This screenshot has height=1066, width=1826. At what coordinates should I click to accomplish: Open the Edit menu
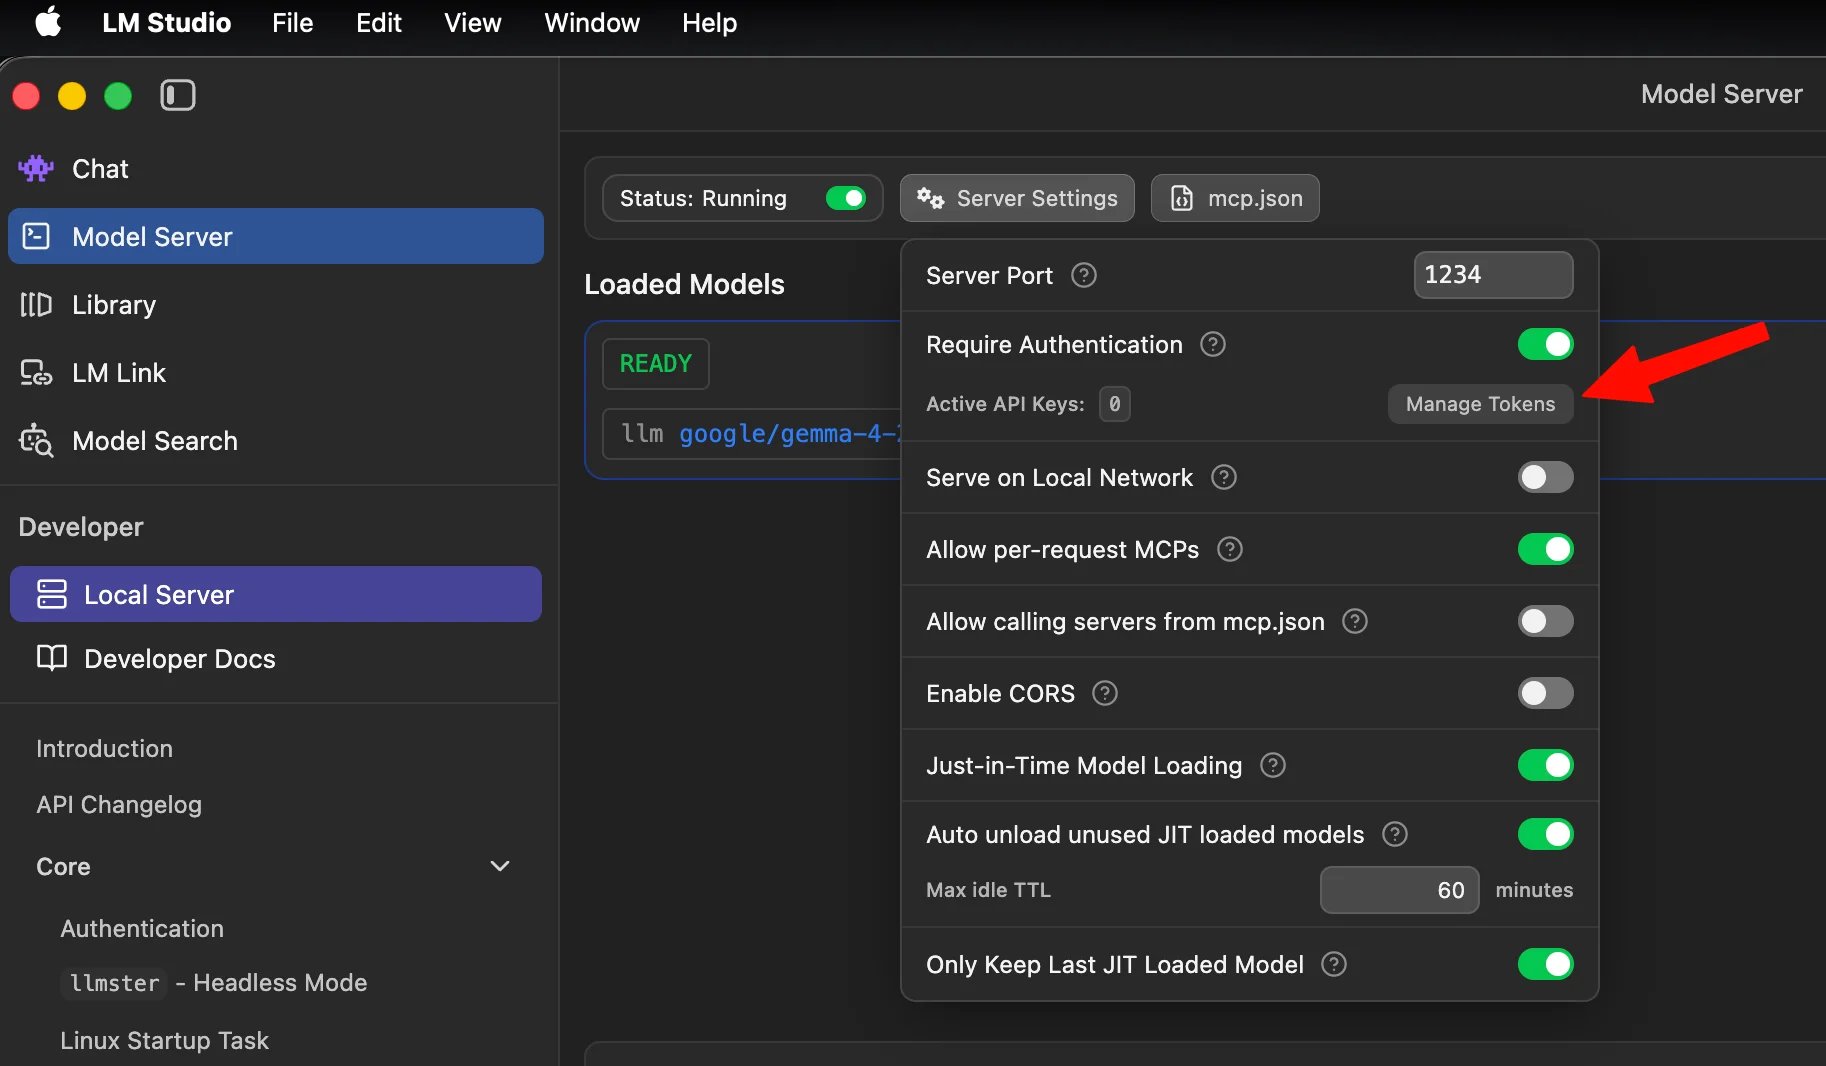click(379, 22)
